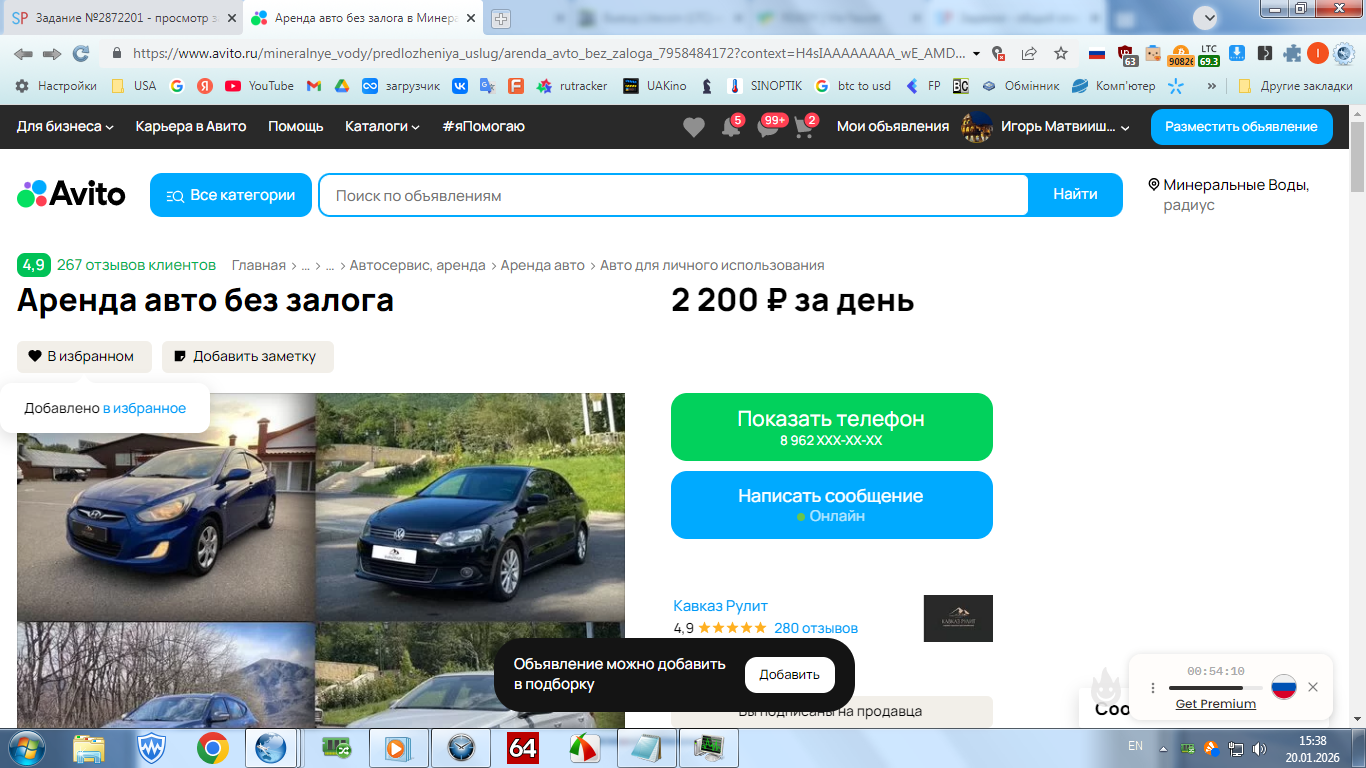Click Показать телефон button
Viewport: 1366px width, 768px height.
[832, 427]
